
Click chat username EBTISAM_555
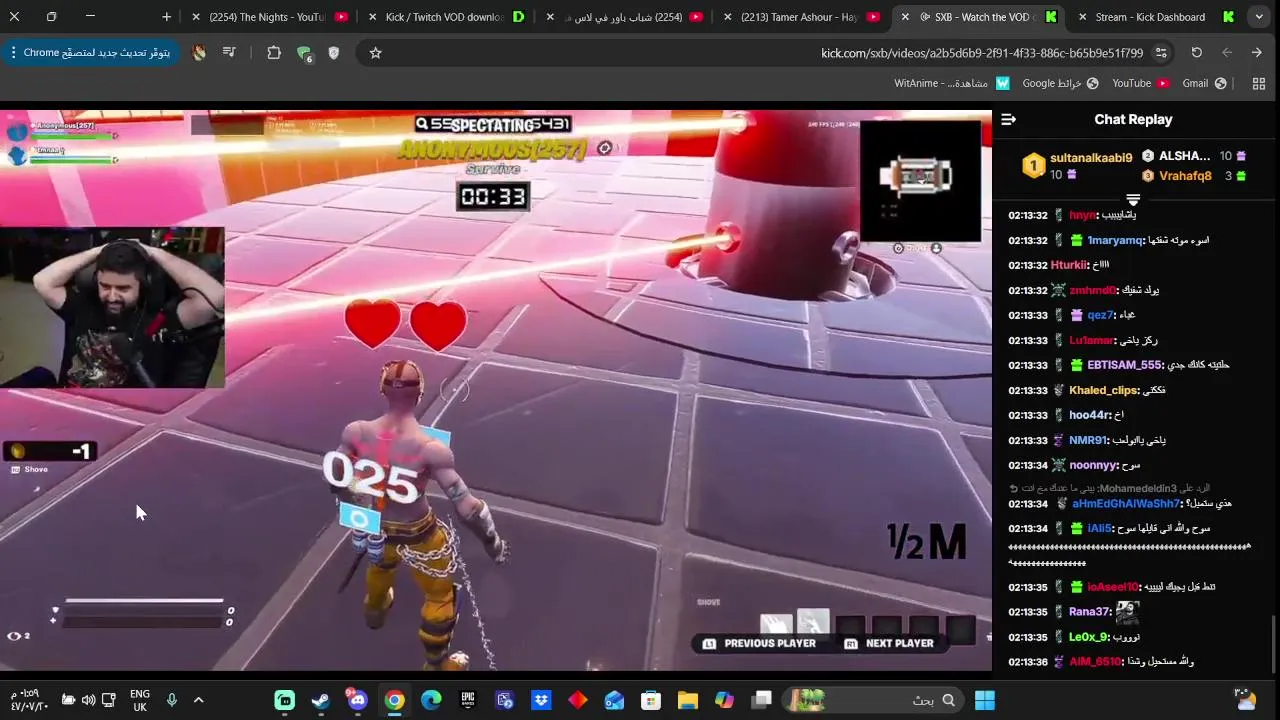[x=1124, y=365]
